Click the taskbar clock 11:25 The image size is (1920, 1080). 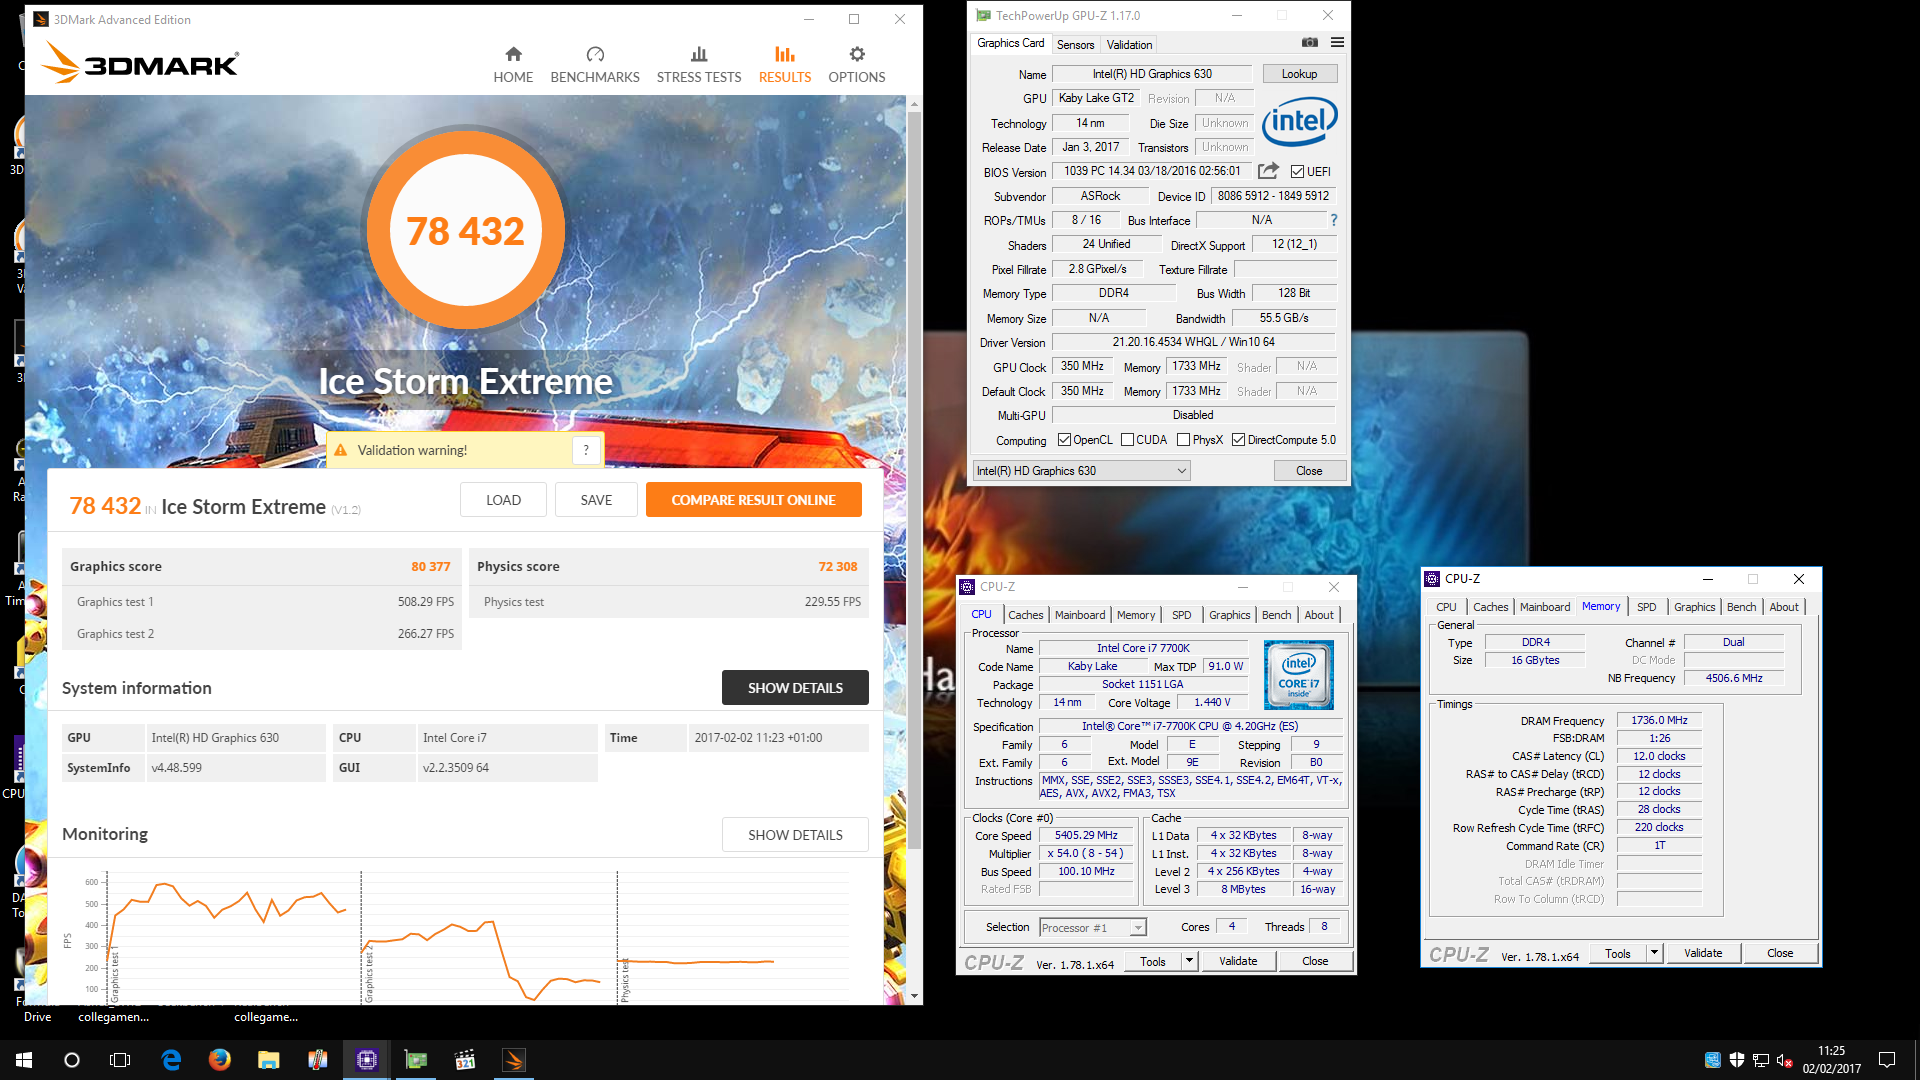click(x=1831, y=1051)
